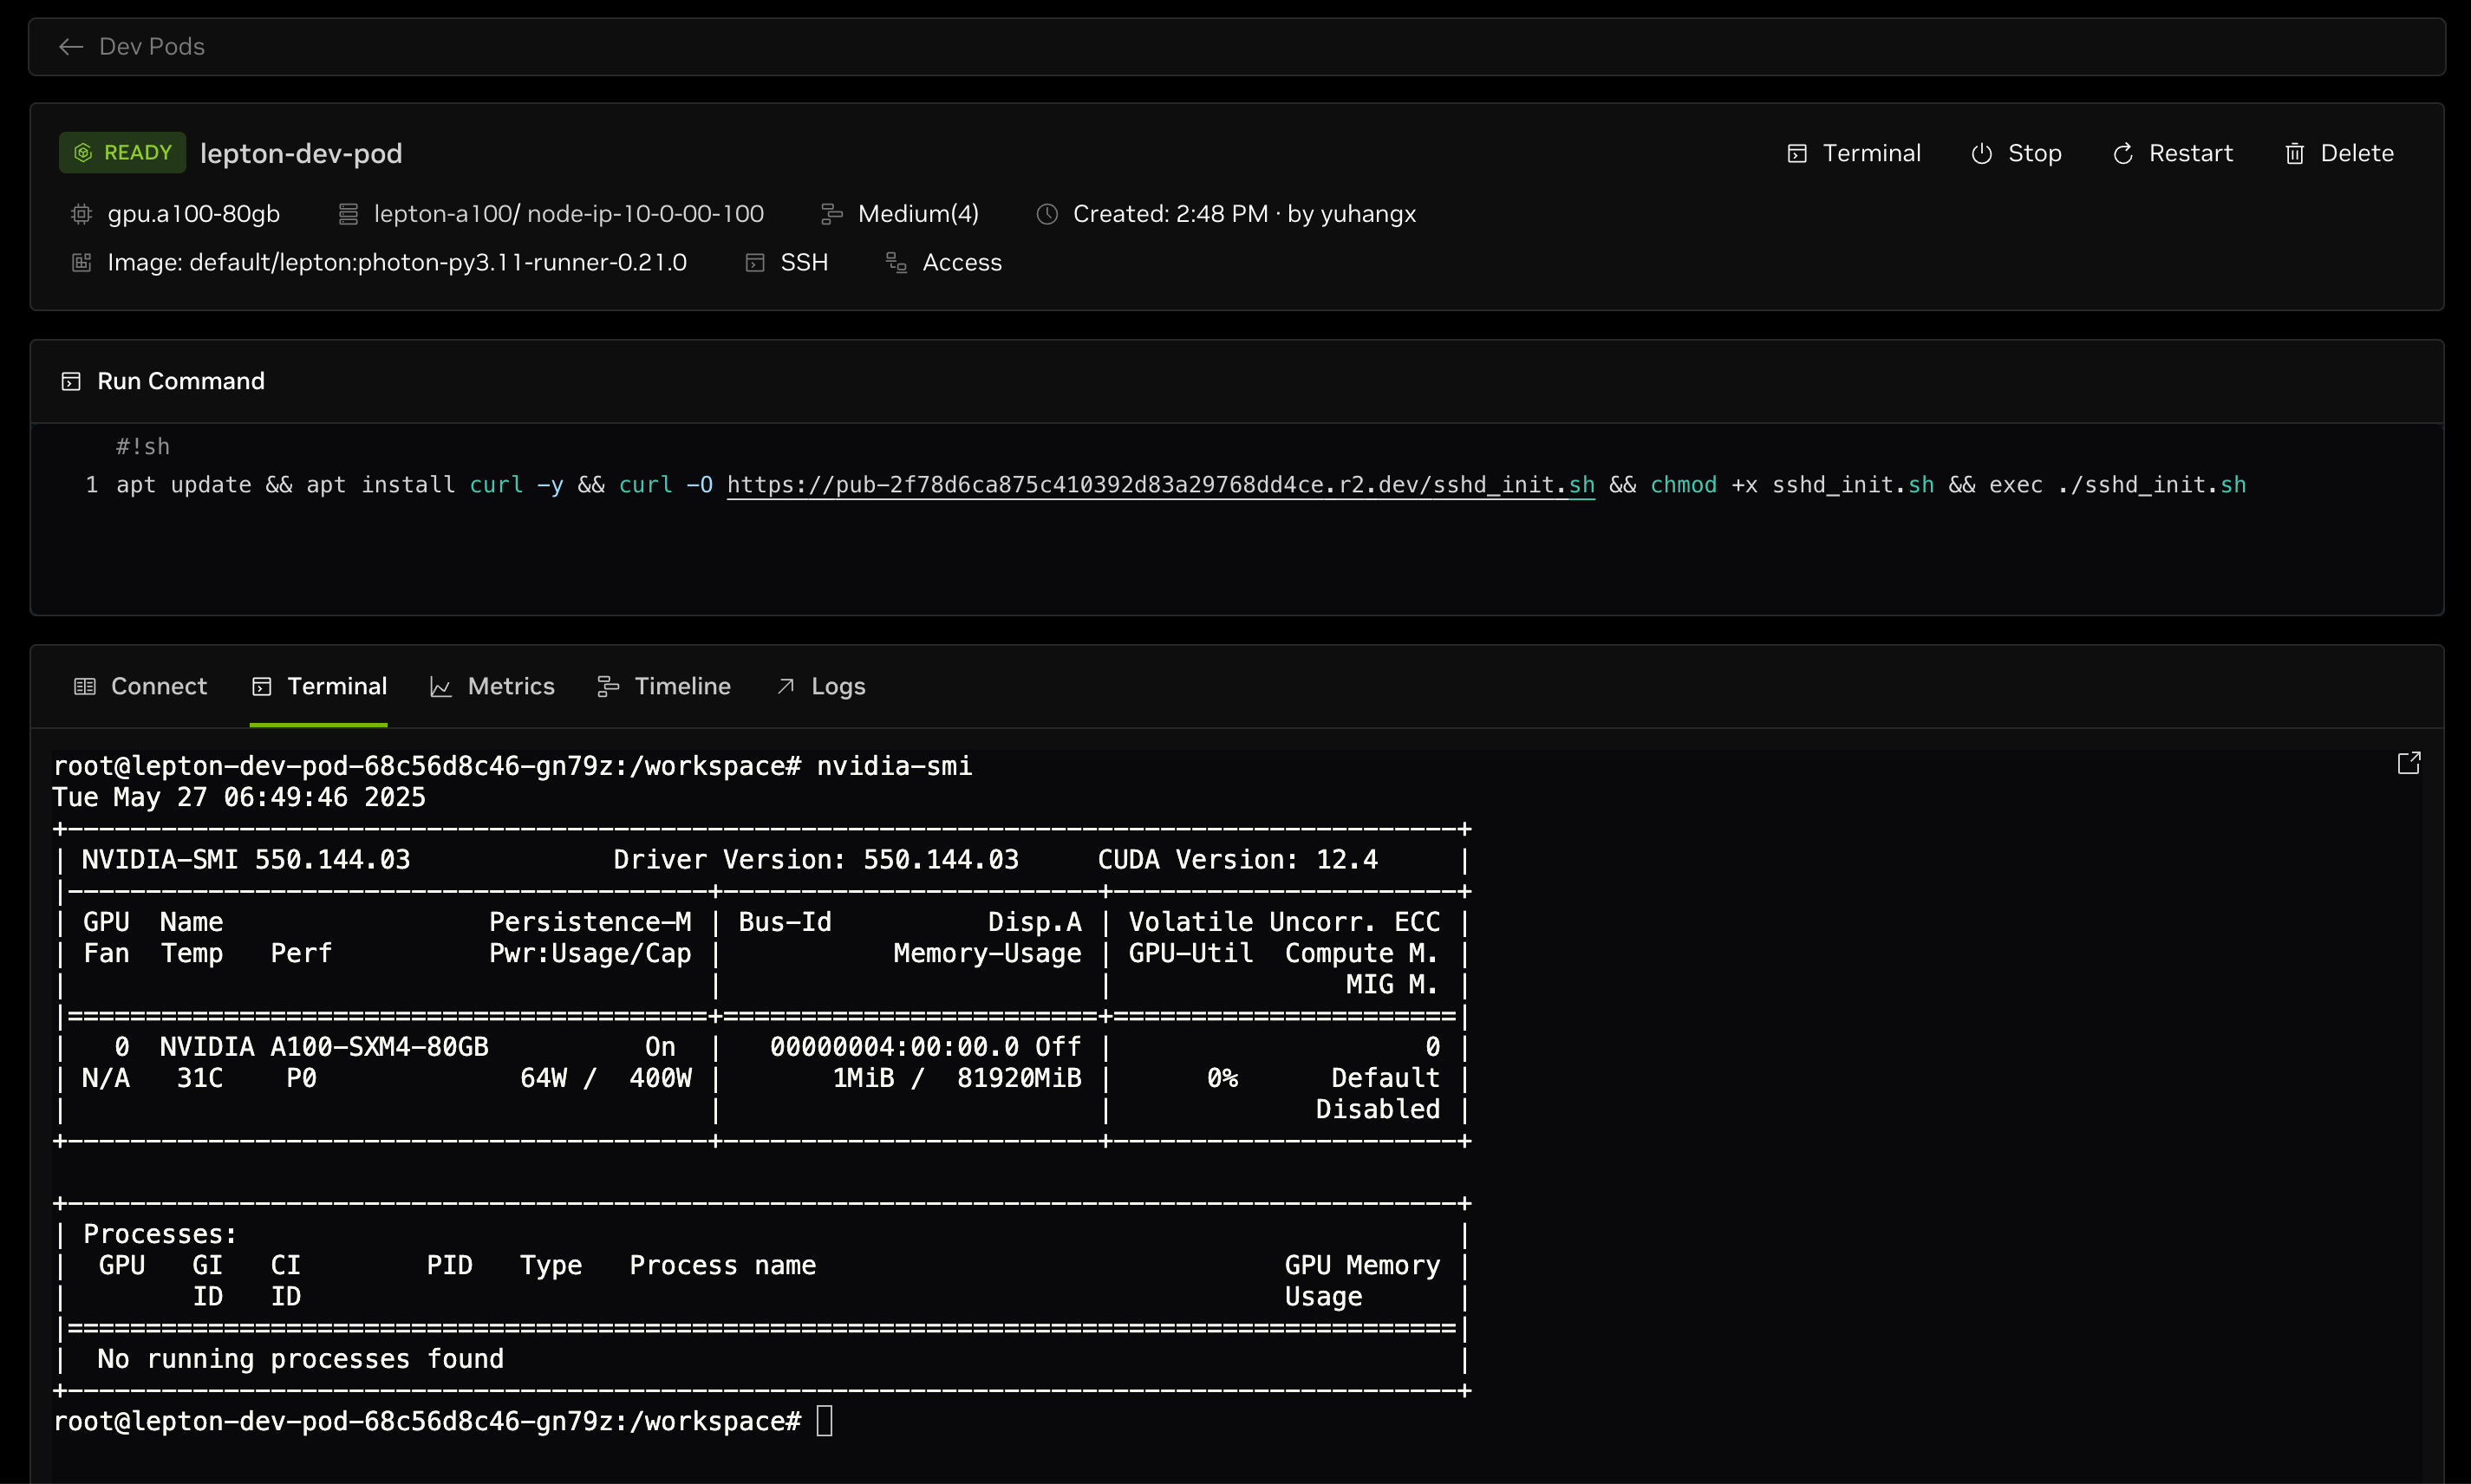The height and width of the screenshot is (1484, 2471).
Task: Click the Medium(4) resource label
Action: pos(918,214)
